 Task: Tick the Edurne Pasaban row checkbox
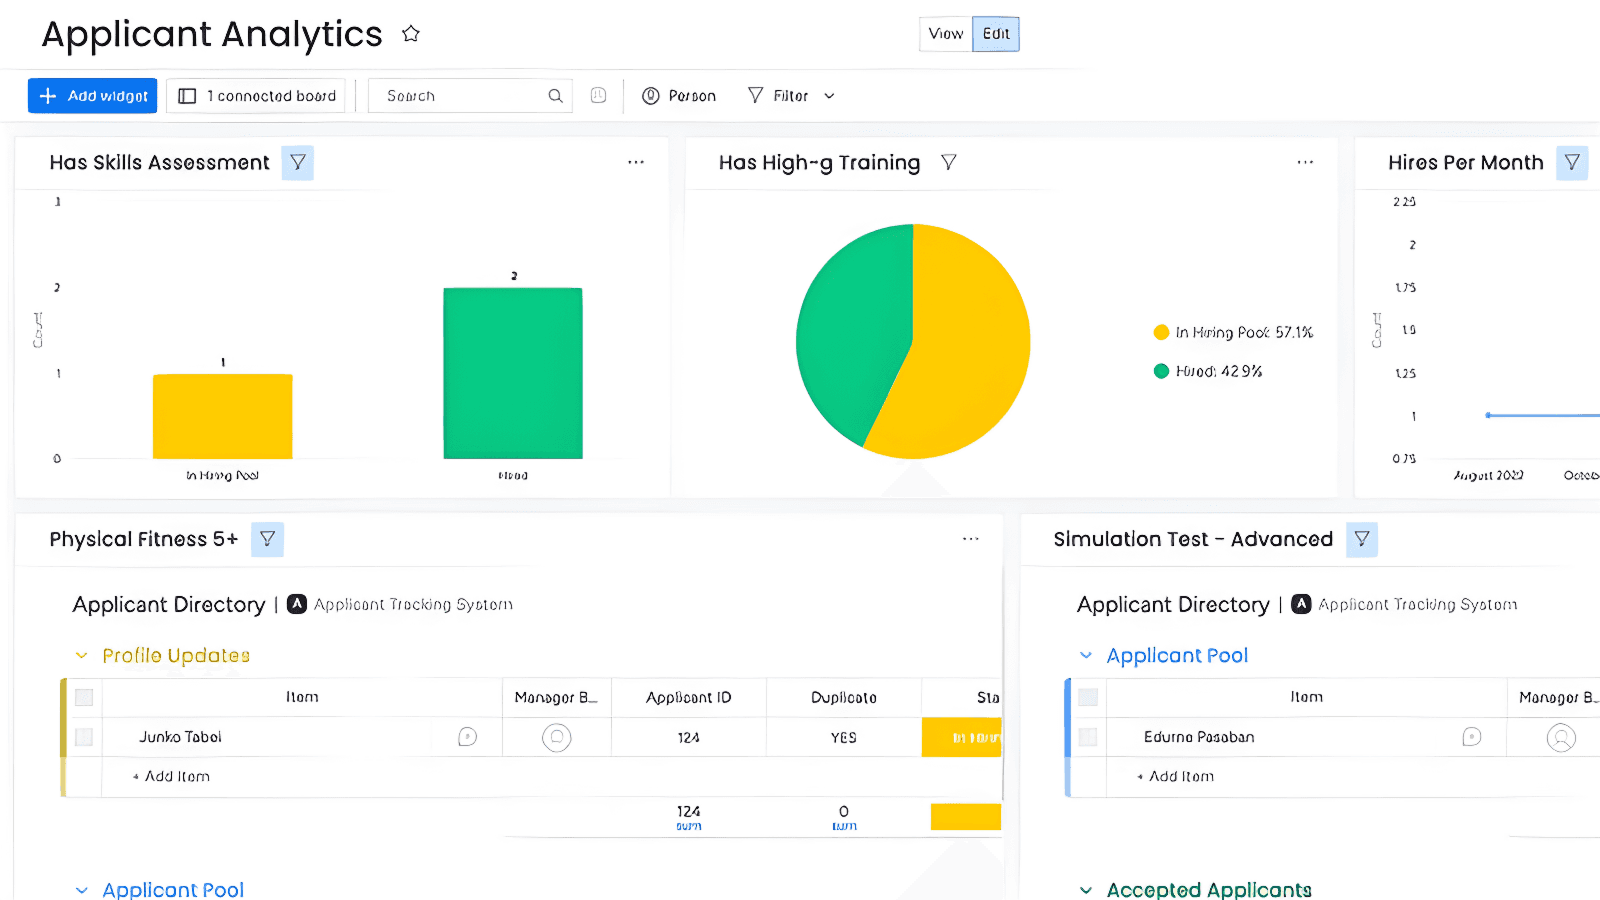(1088, 737)
